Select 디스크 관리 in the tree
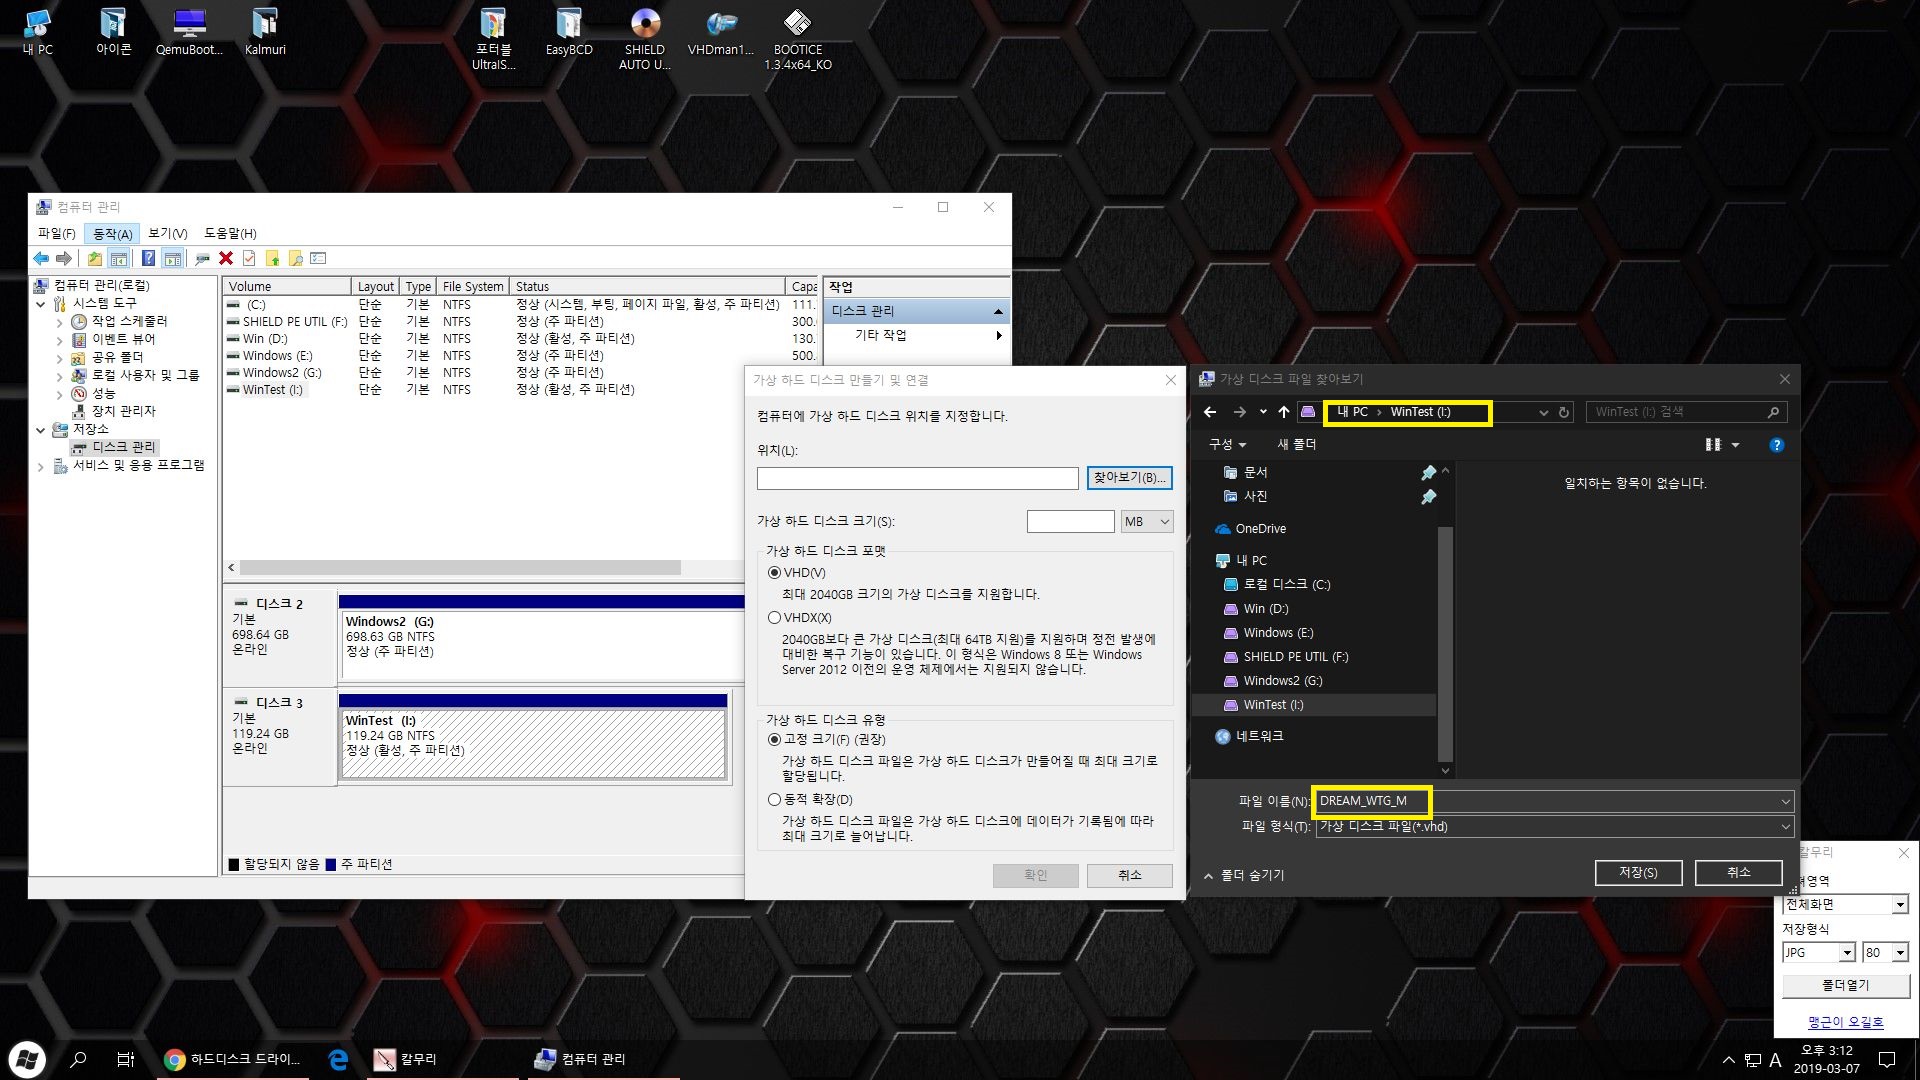The height and width of the screenshot is (1080, 1920). coord(124,448)
